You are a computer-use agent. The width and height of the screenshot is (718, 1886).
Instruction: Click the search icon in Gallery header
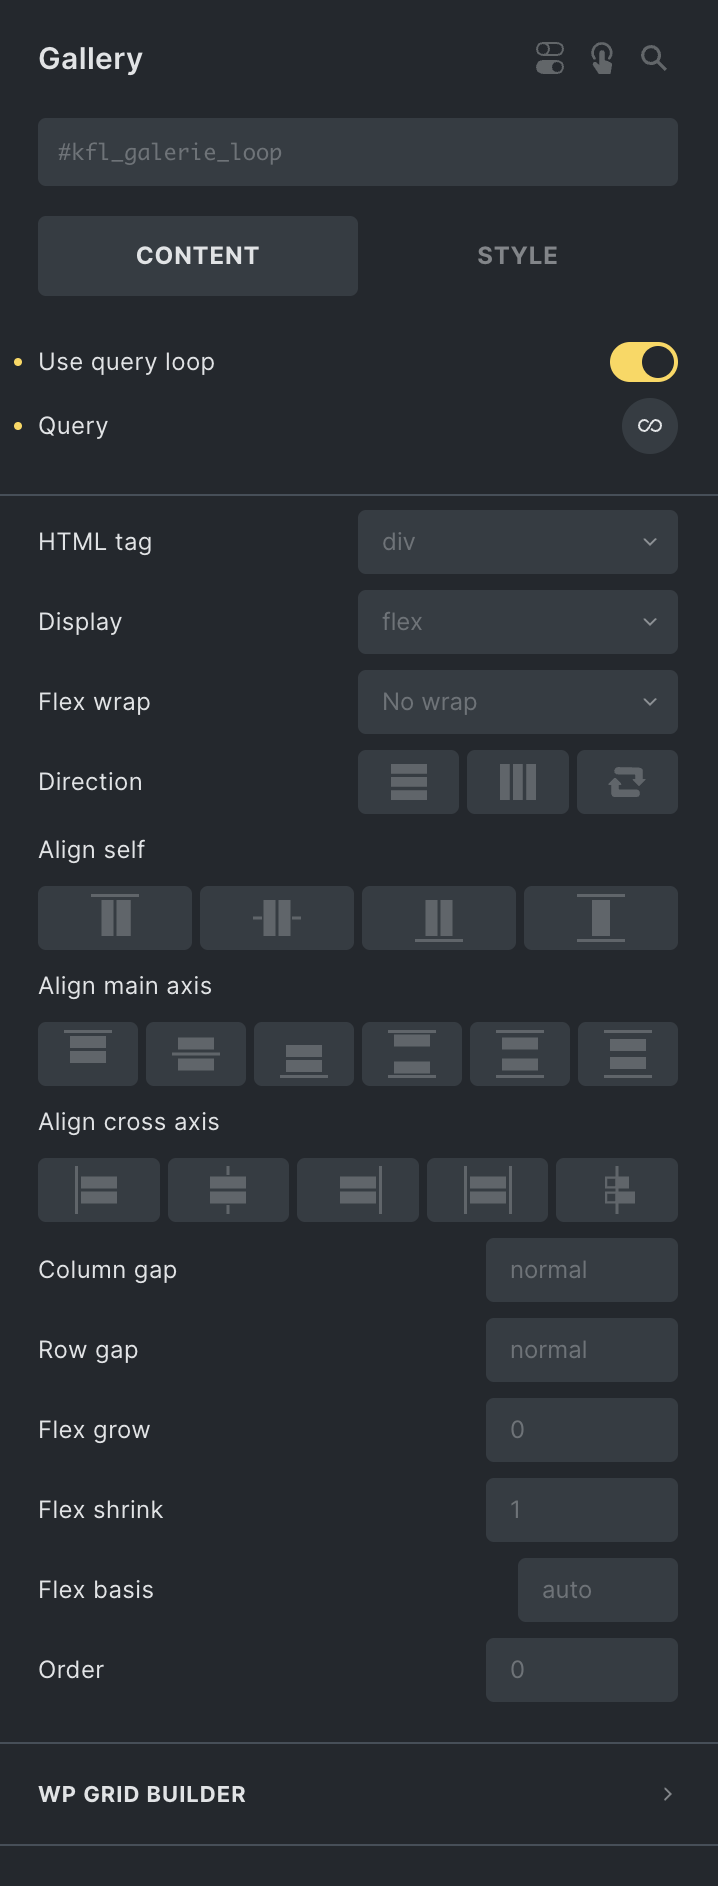tap(654, 59)
